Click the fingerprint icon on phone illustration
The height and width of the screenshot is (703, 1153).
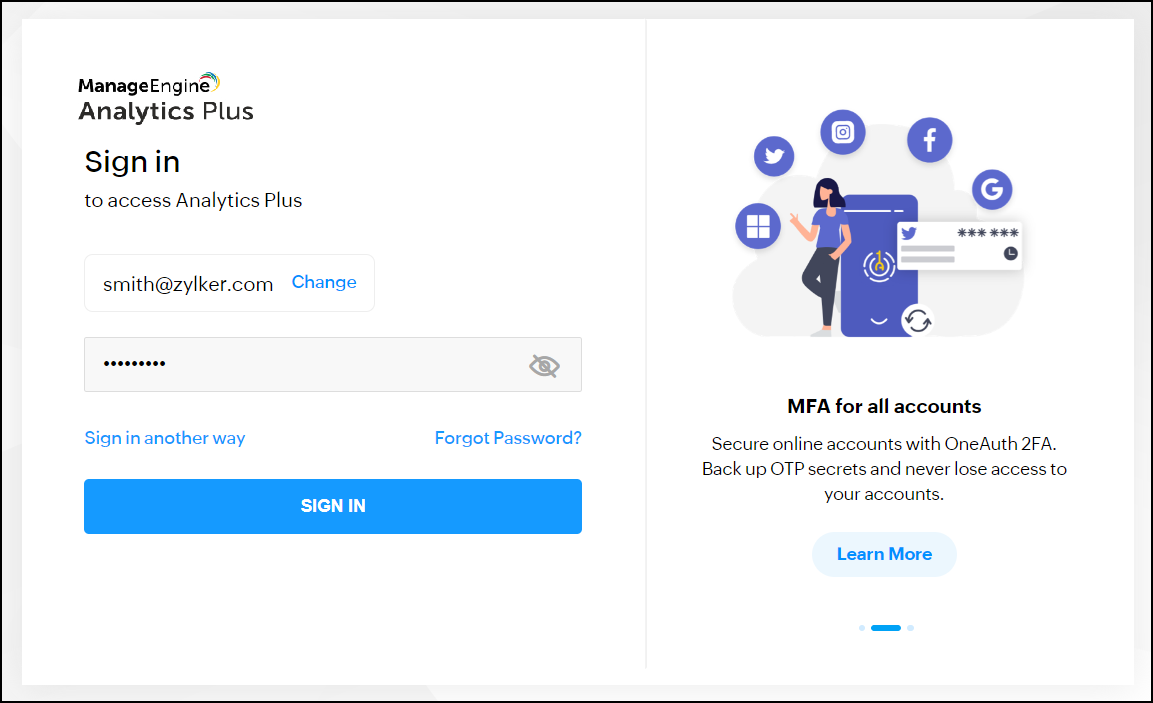pos(878,264)
